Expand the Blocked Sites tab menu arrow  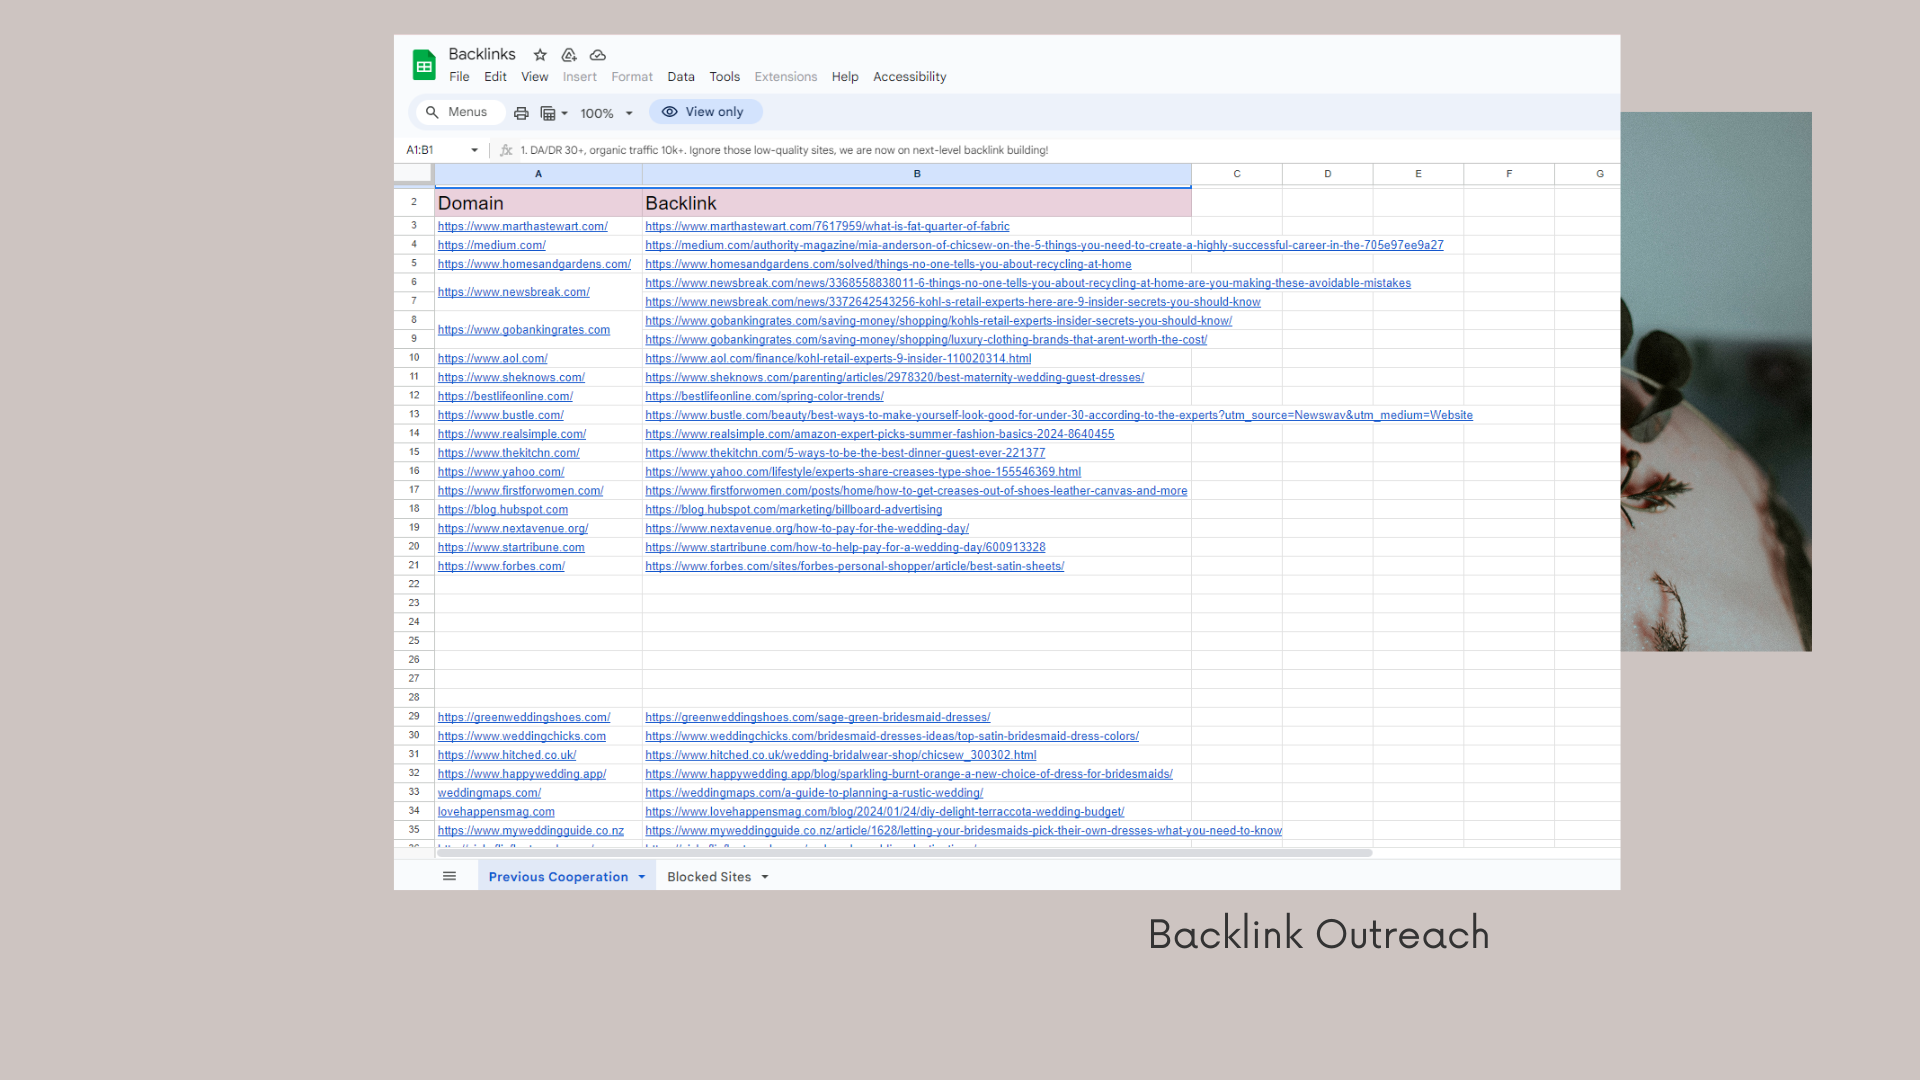(x=765, y=877)
